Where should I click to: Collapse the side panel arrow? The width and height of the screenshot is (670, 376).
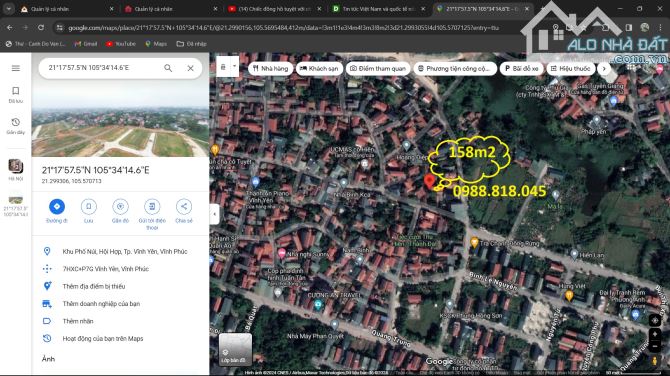(x=215, y=214)
